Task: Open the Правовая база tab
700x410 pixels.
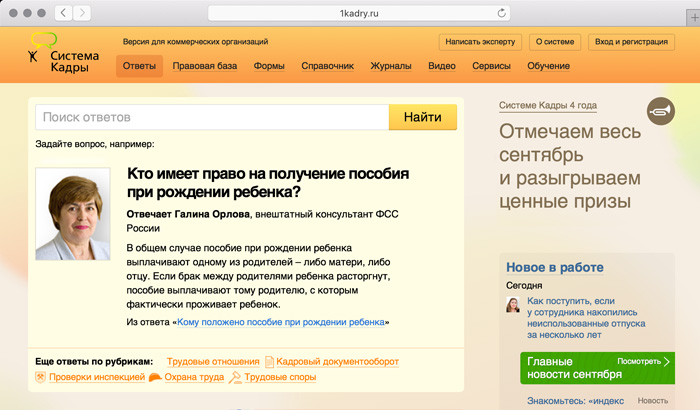Action: (204, 66)
